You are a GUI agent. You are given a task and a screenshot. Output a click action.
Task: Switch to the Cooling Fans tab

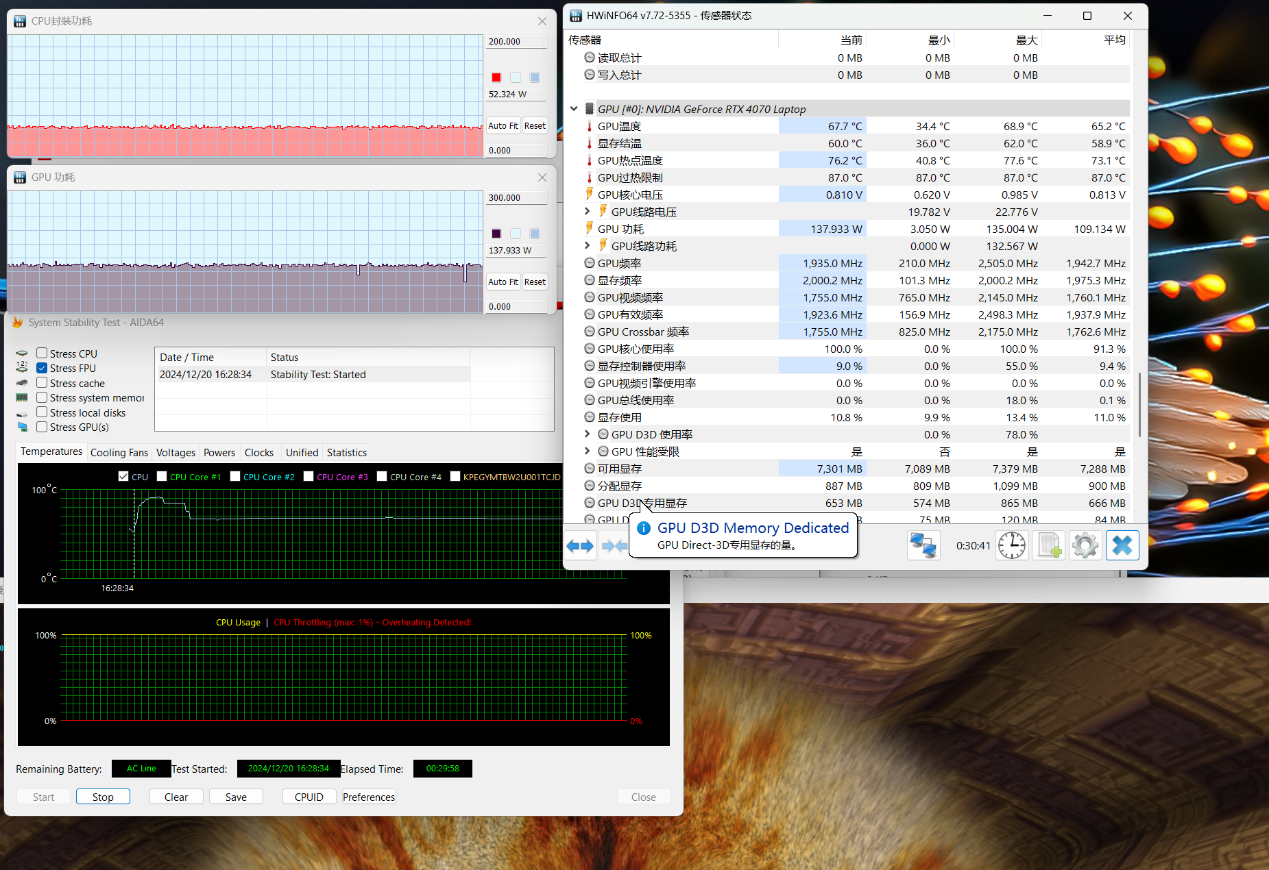tap(119, 453)
